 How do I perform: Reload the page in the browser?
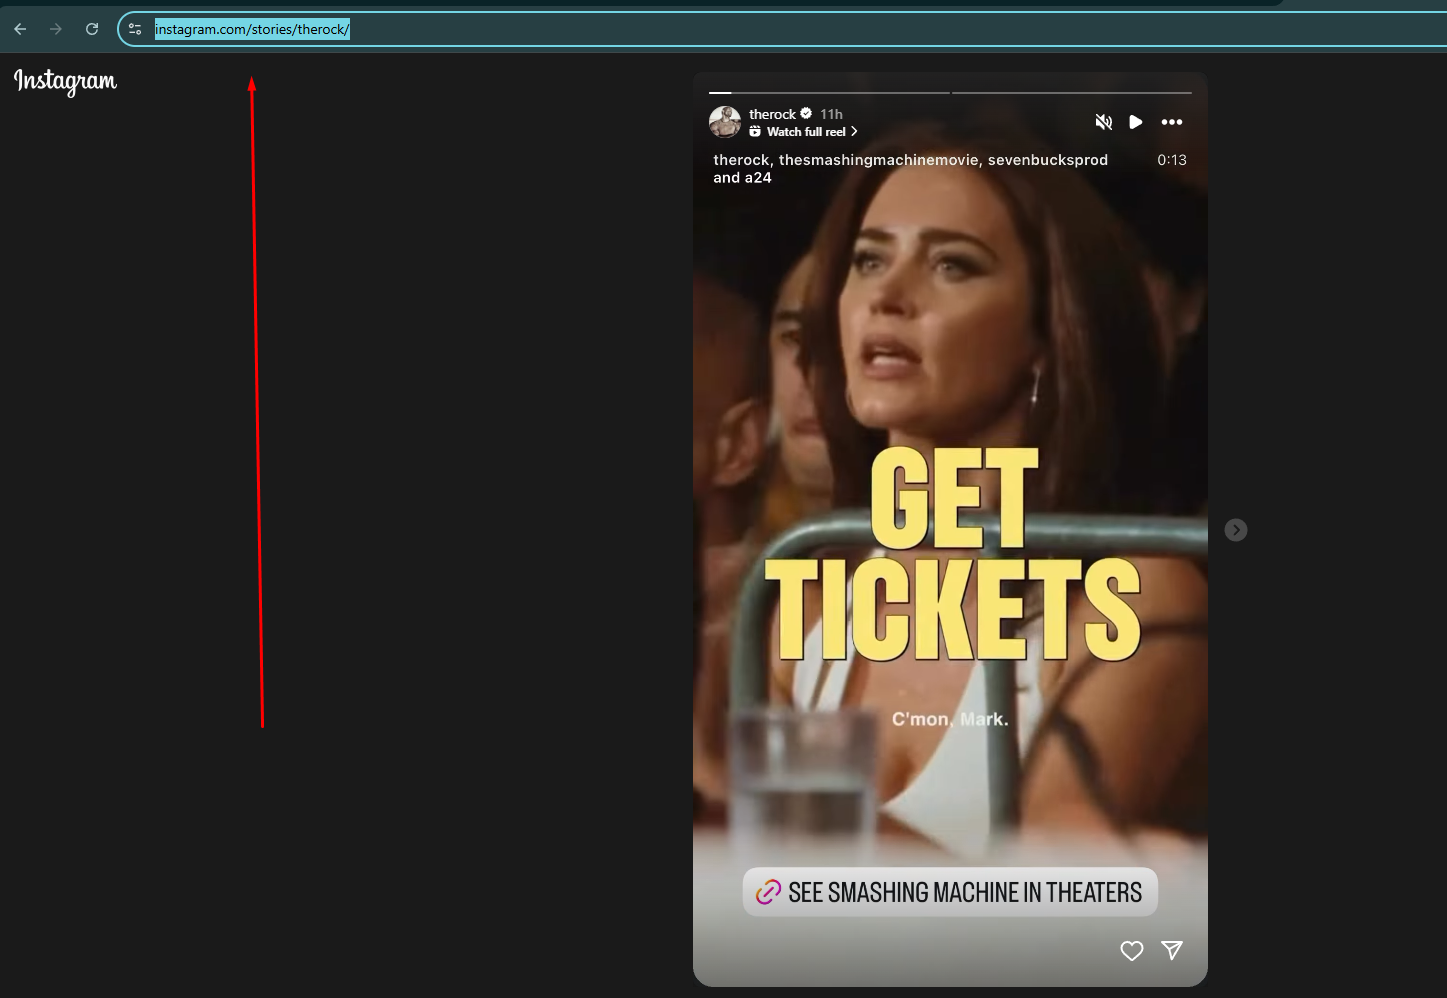pyautogui.click(x=92, y=29)
